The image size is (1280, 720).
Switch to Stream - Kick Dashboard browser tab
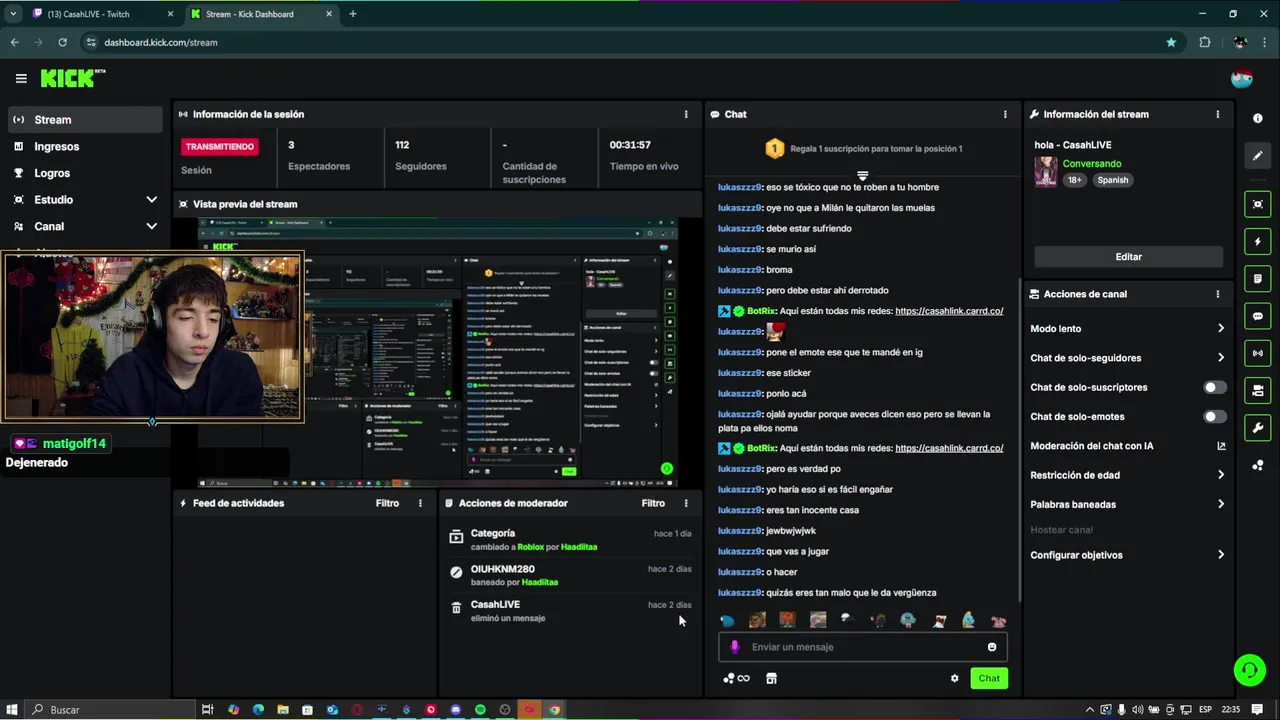(260, 14)
